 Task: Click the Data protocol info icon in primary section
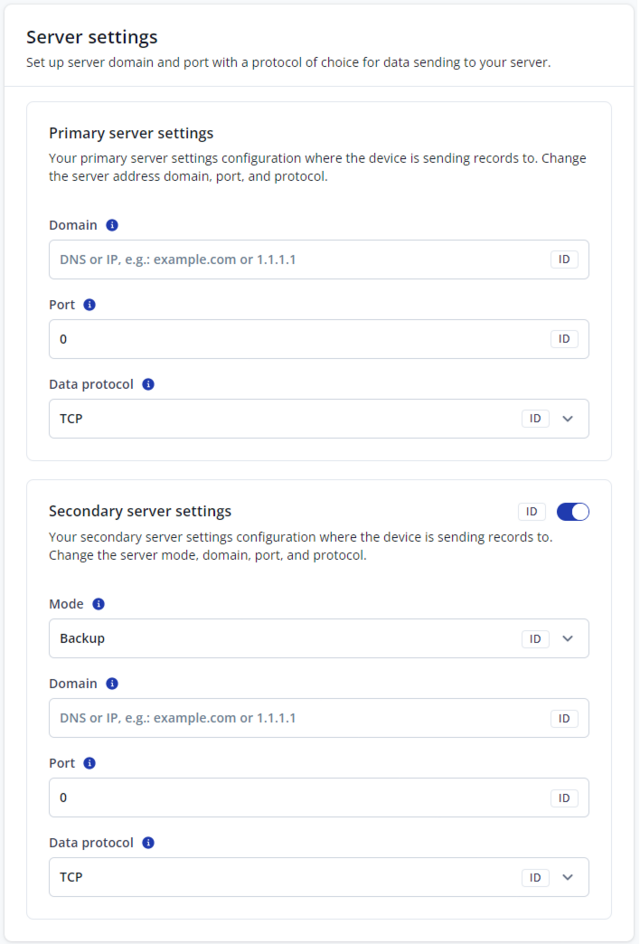[148, 384]
